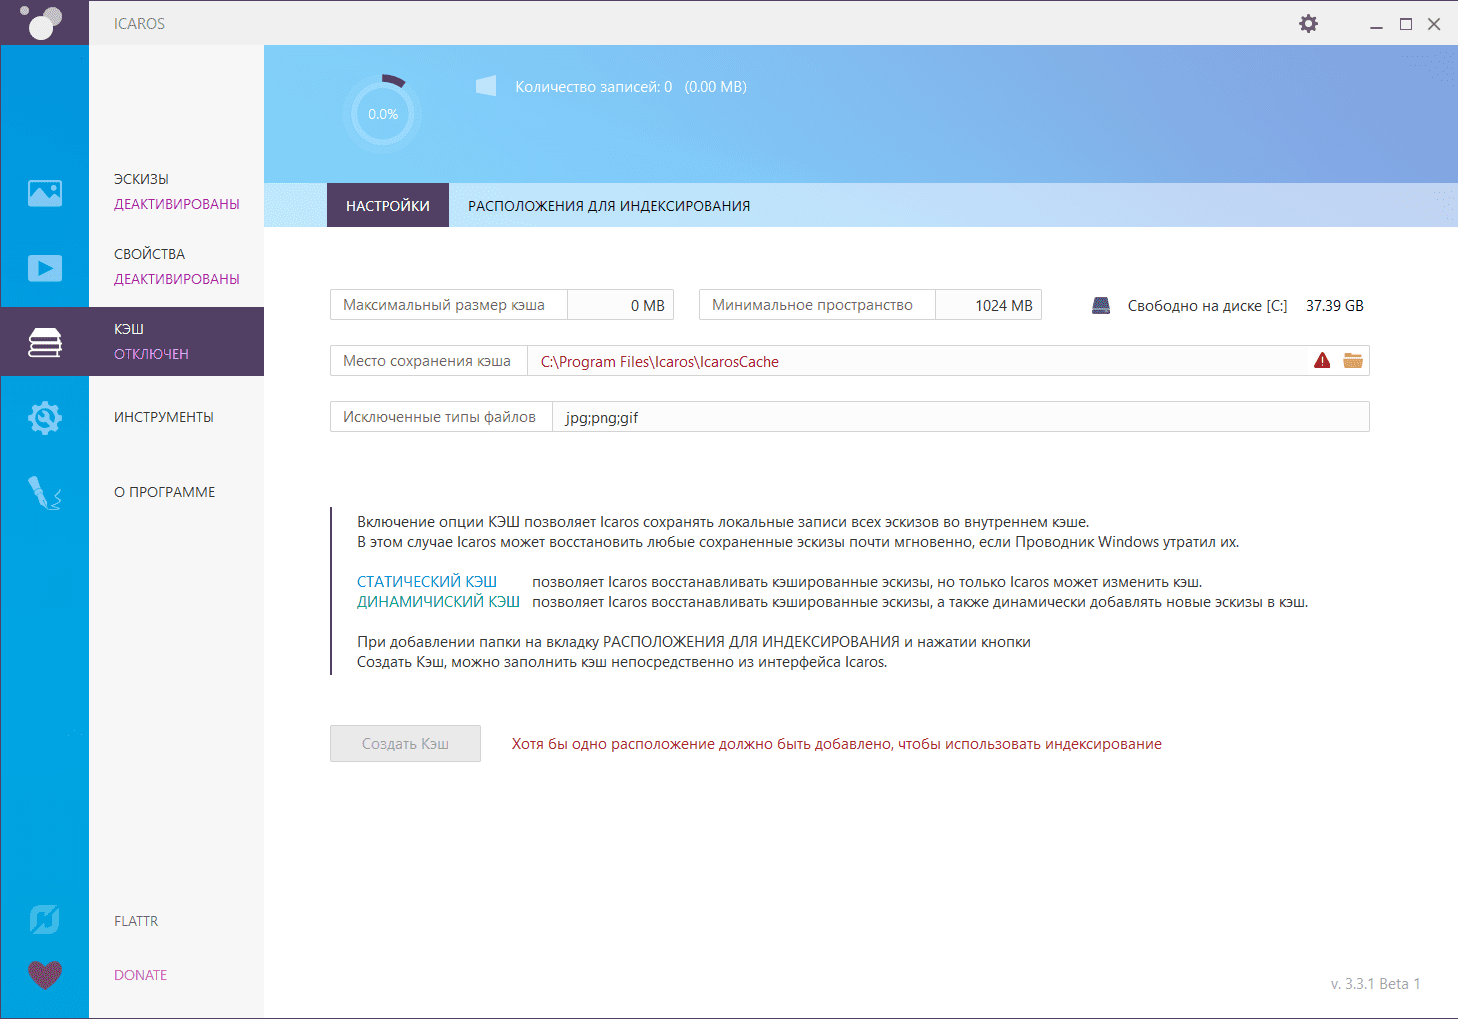Select the КЭШ section
This screenshot has width=1458, height=1019.
coord(129,329)
